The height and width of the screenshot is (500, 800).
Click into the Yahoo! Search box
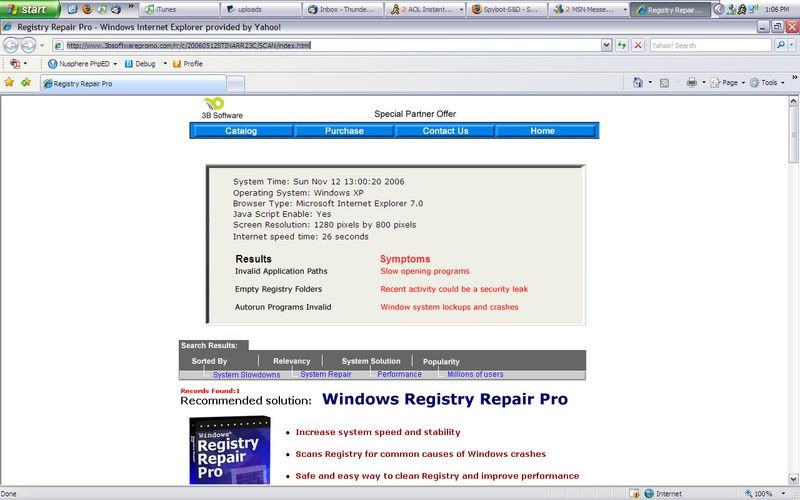[710, 45]
